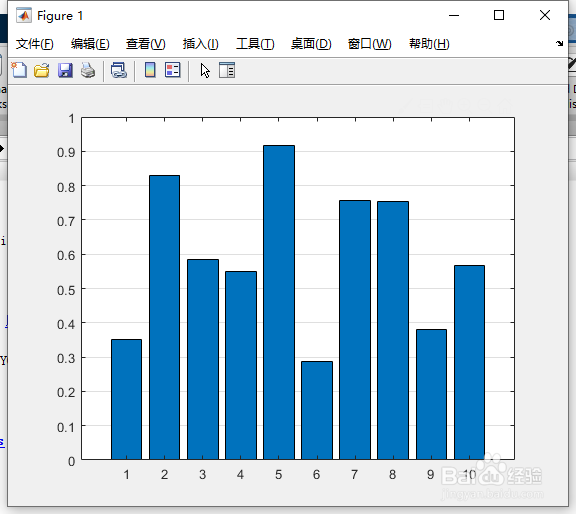
Task: Select the bar at x-position 1
Action: click(x=126, y=399)
